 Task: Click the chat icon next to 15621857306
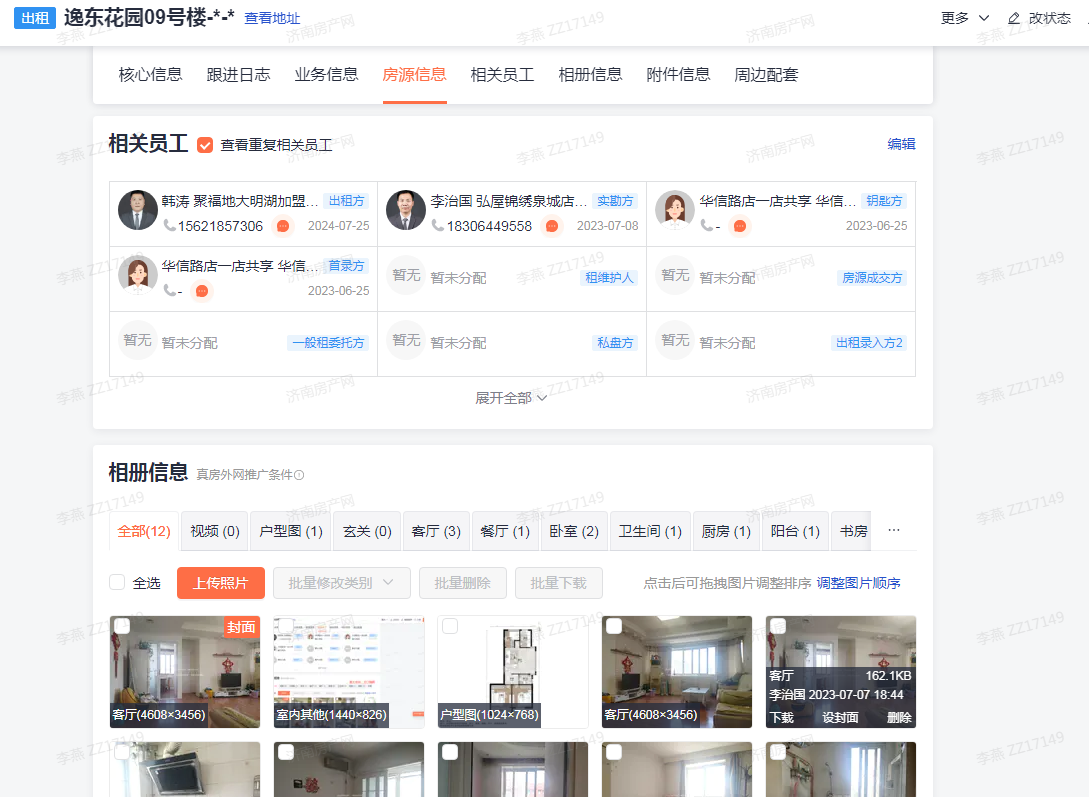click(x=283, y=226)
